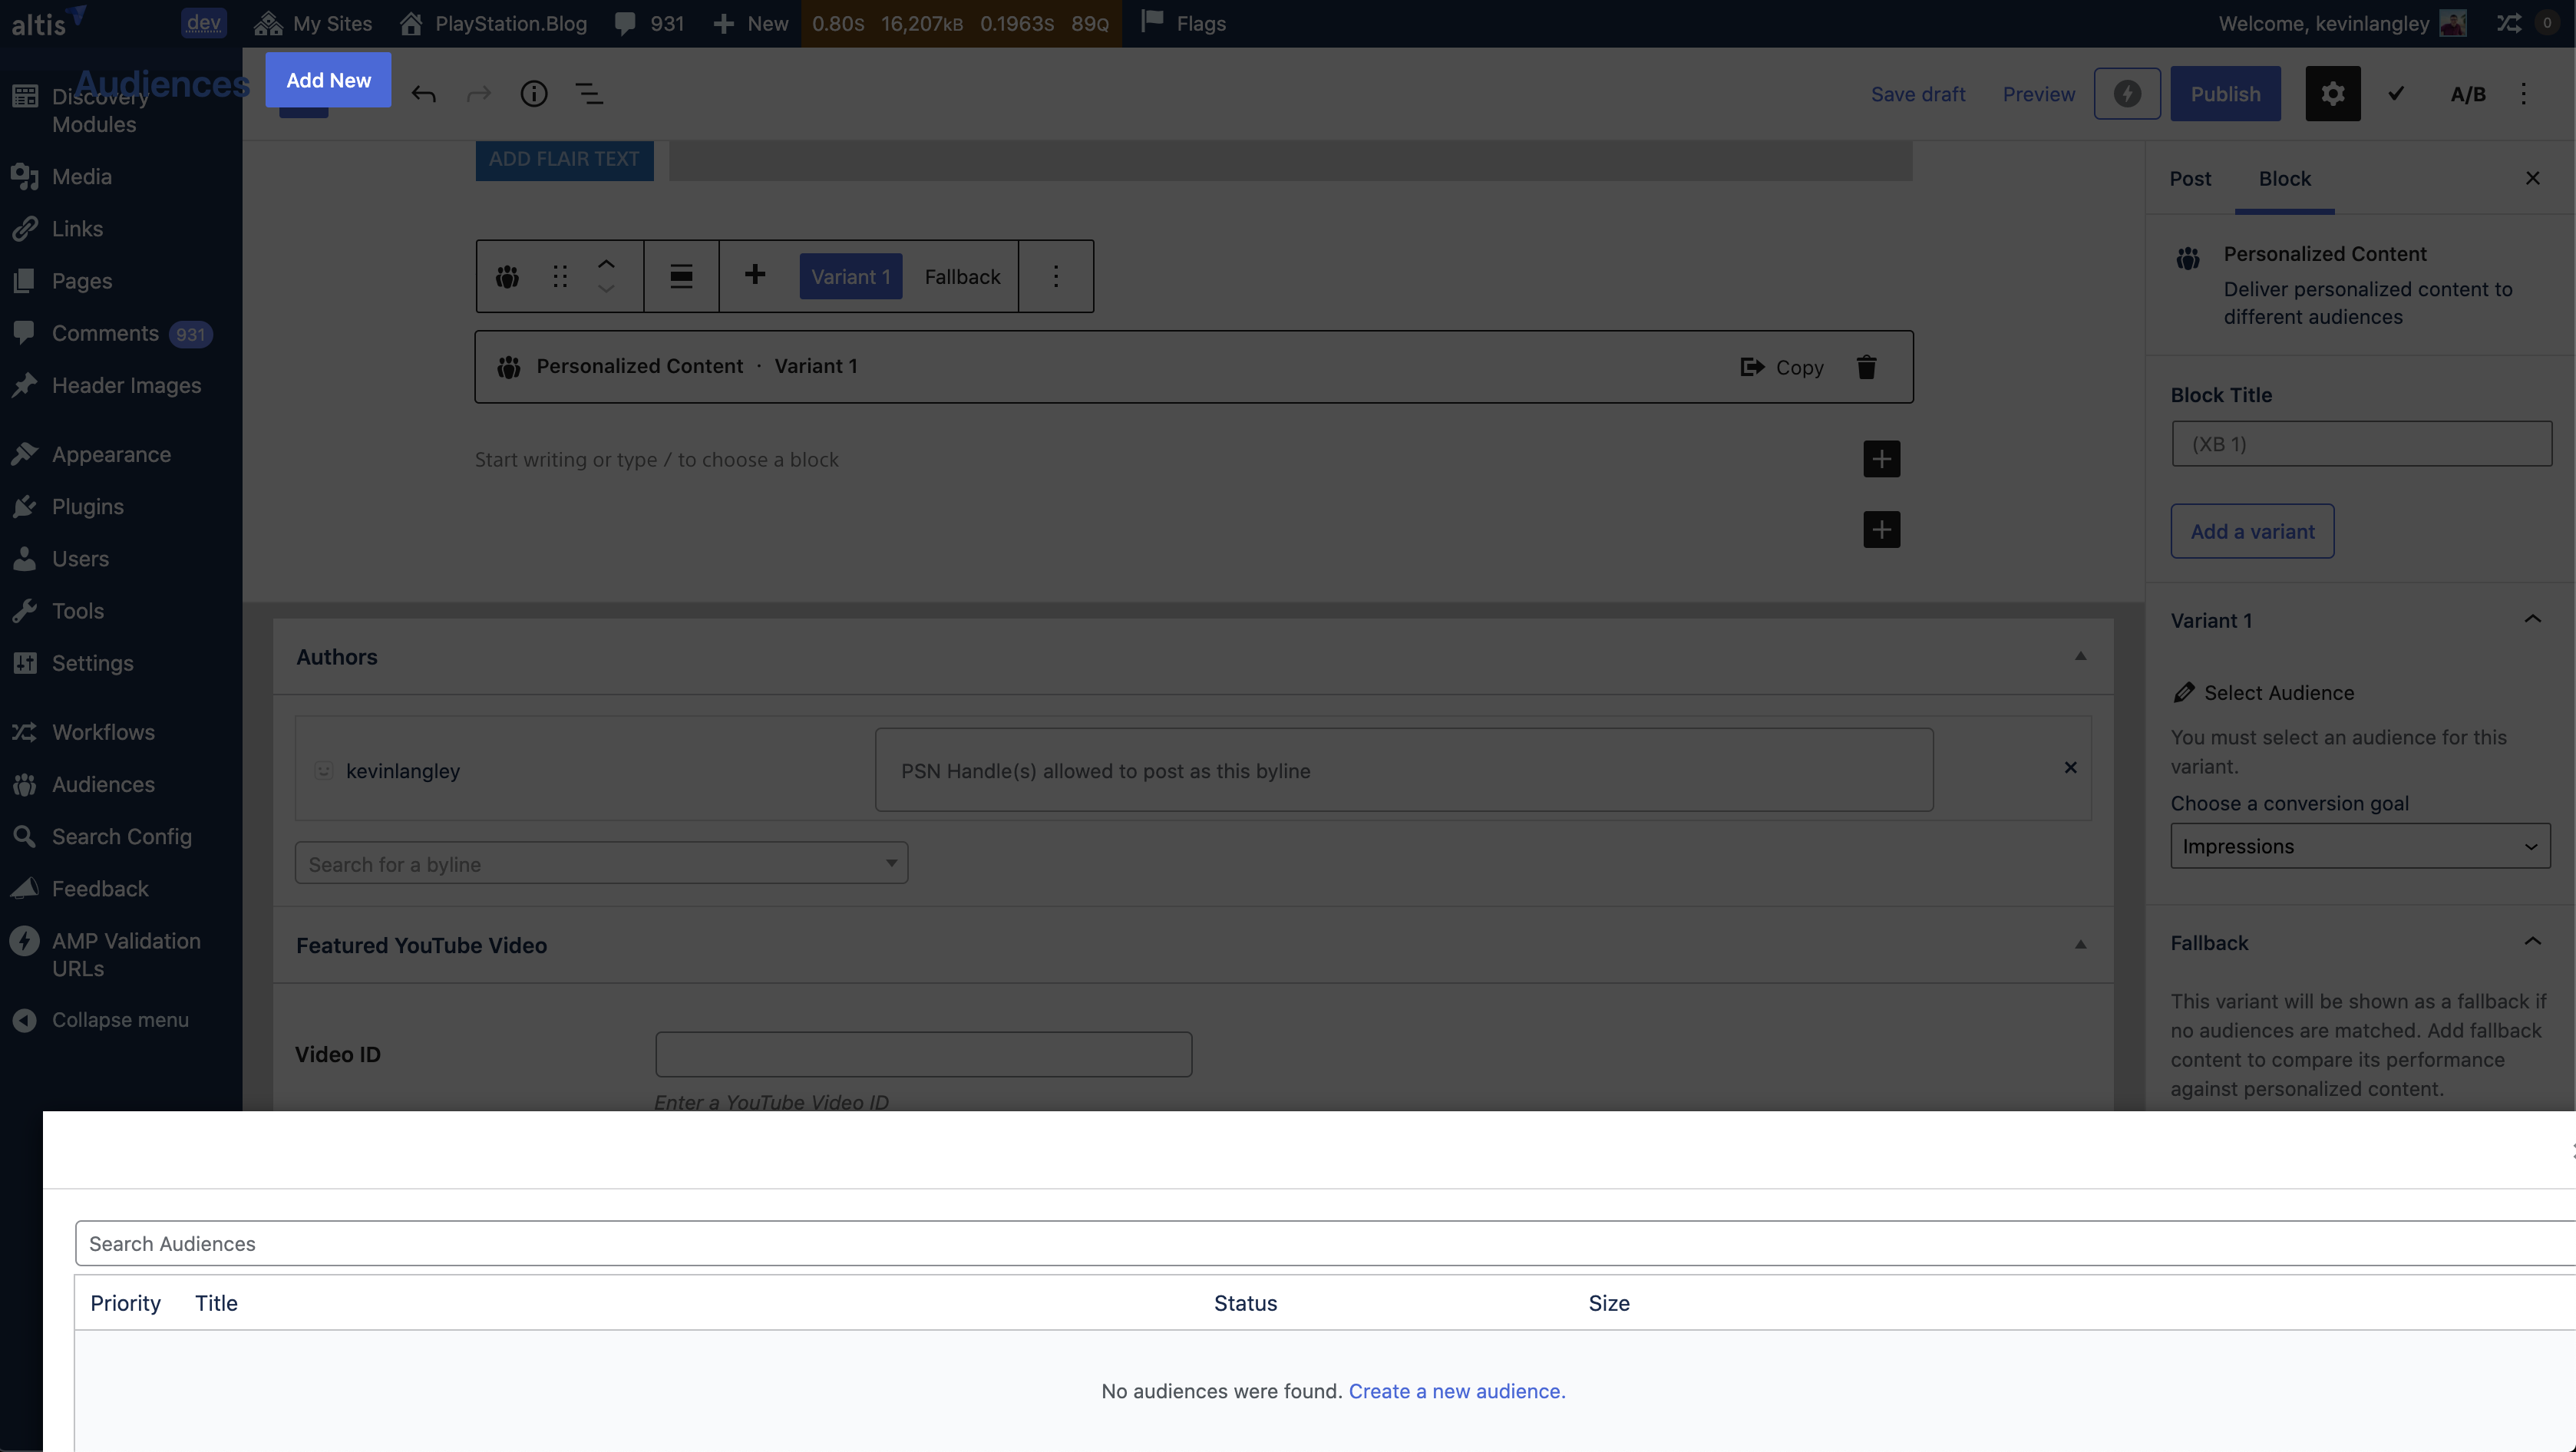Select the Fallback variant tab
This screenshot has width=2576, height=1452.
coord(962,277)
